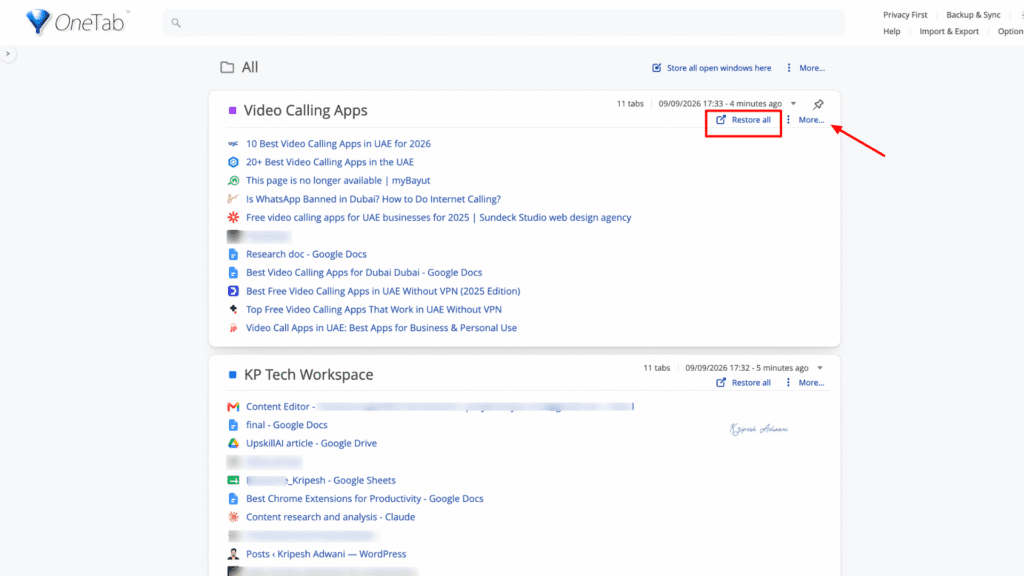Click favicon beside Top Free Video Calling Apps
This screenshot has width=1024, height=576.
coord(233,310)
